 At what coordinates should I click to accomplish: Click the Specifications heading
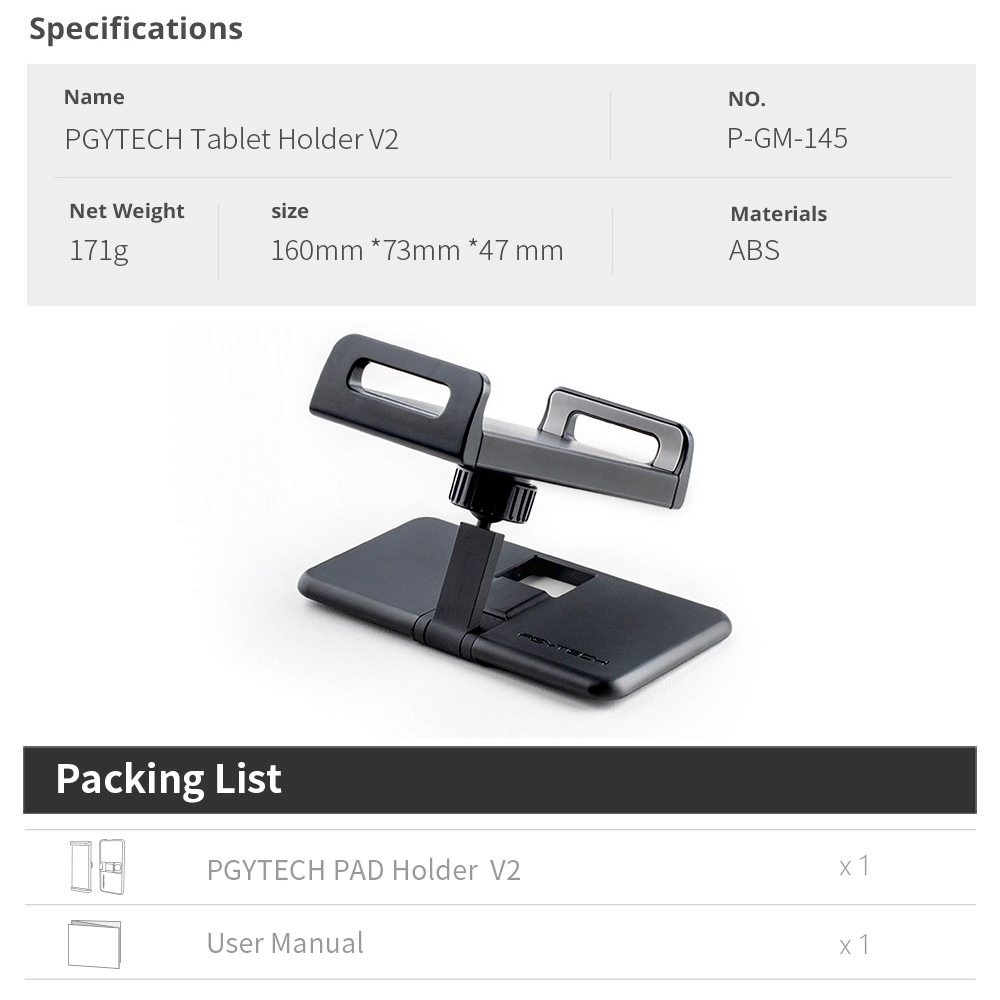(x=136, y=29)
